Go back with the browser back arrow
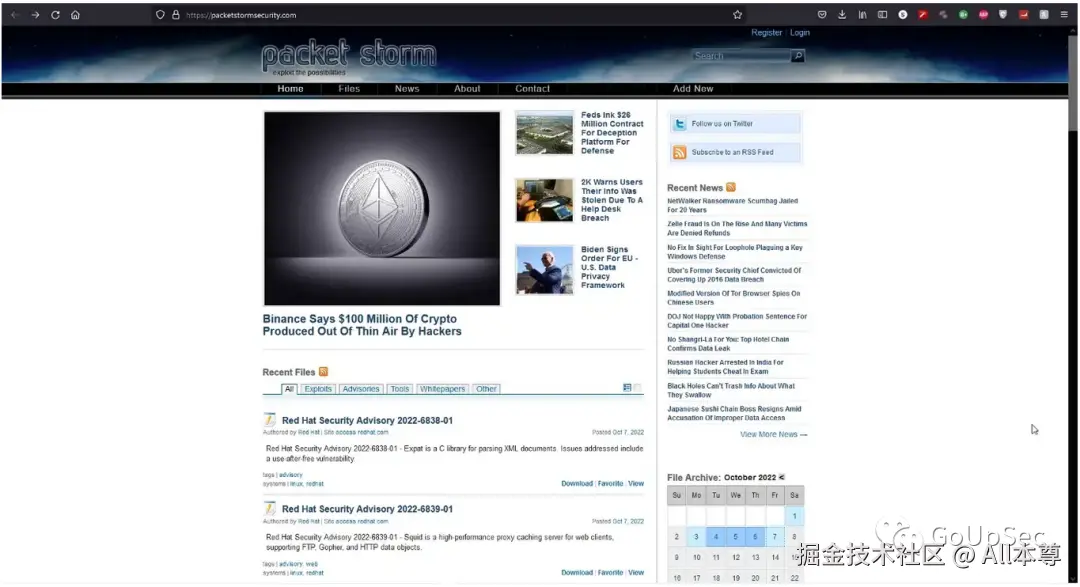This screenshot has height=587, width=1080. [x=14, y=14]
